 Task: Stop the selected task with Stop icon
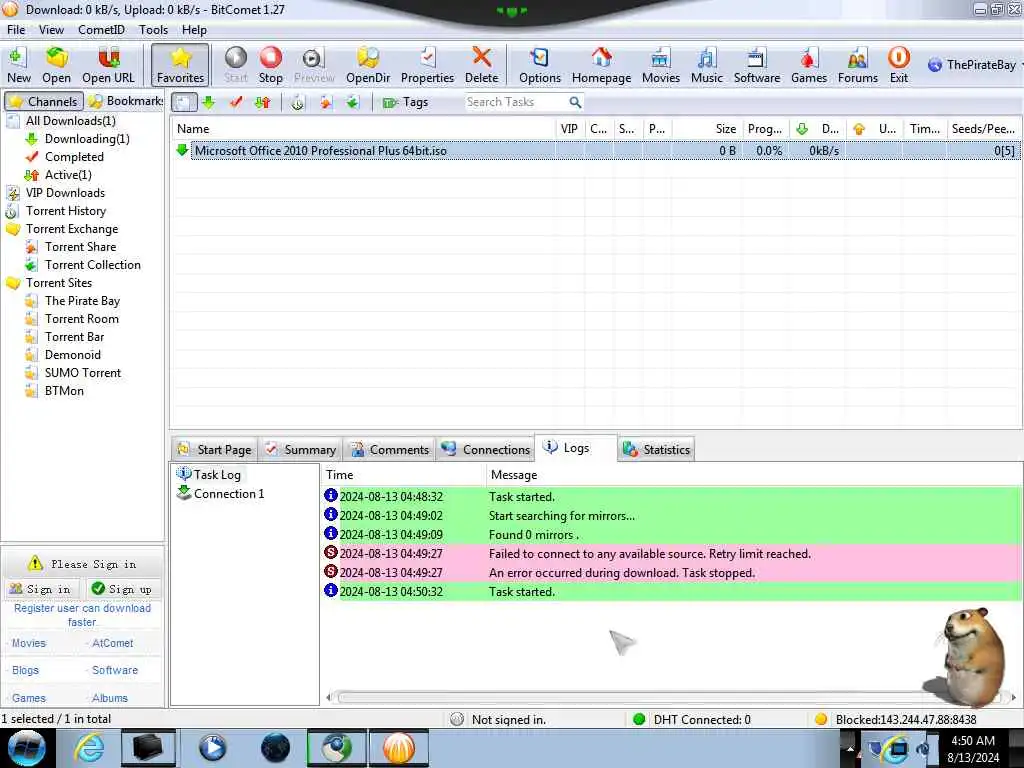pos(270,65)
